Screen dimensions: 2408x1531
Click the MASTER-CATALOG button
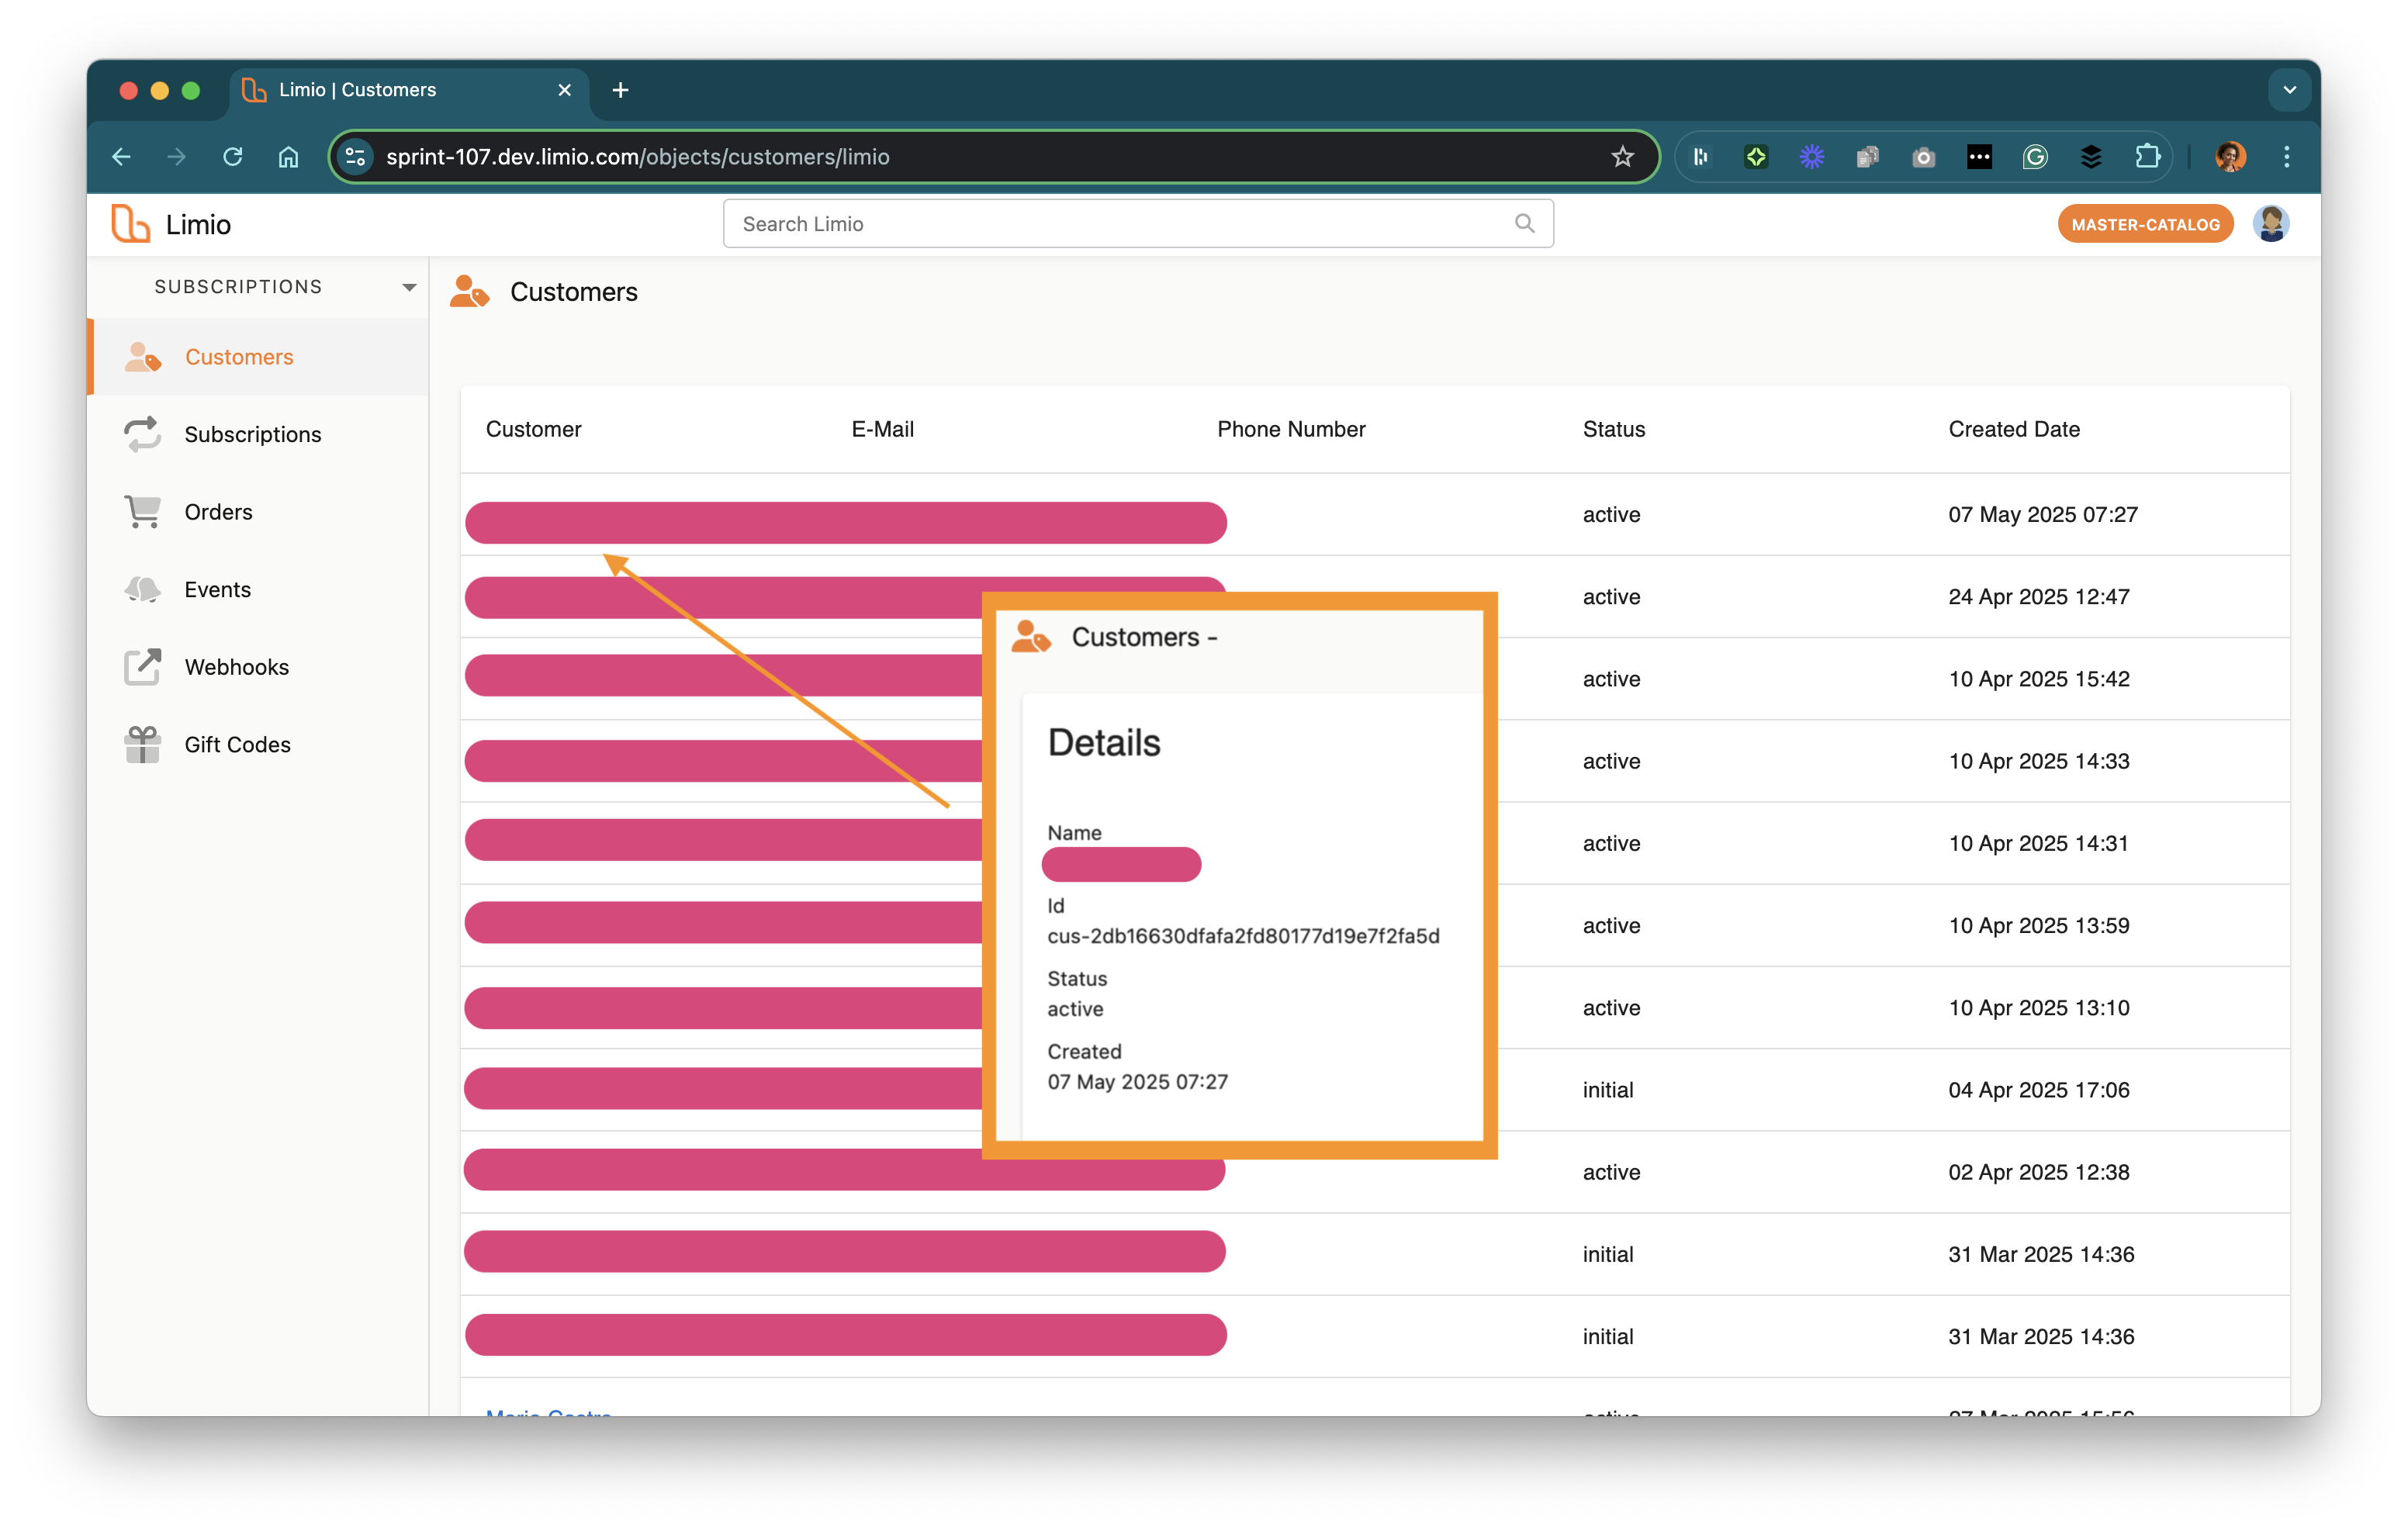click(2145, 224)
